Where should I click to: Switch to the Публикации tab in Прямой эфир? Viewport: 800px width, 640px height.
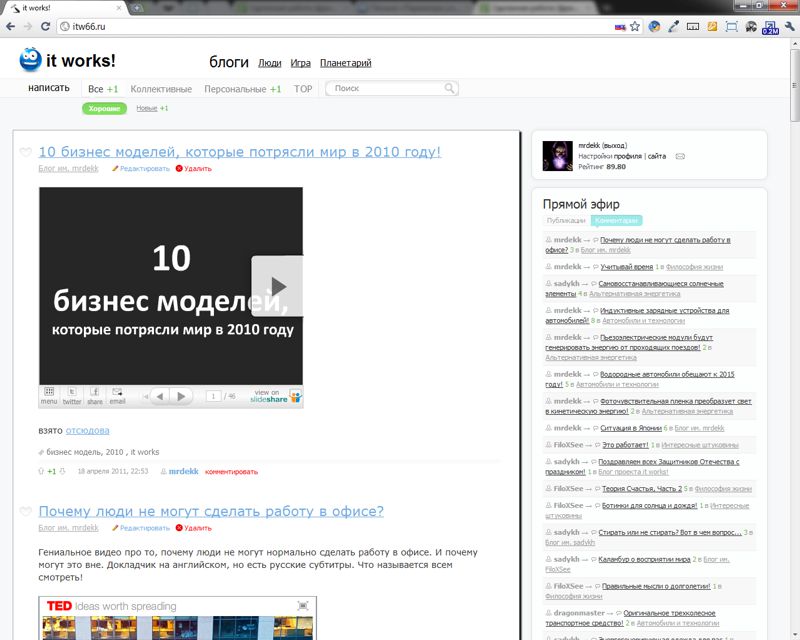[x=565, y=220]
